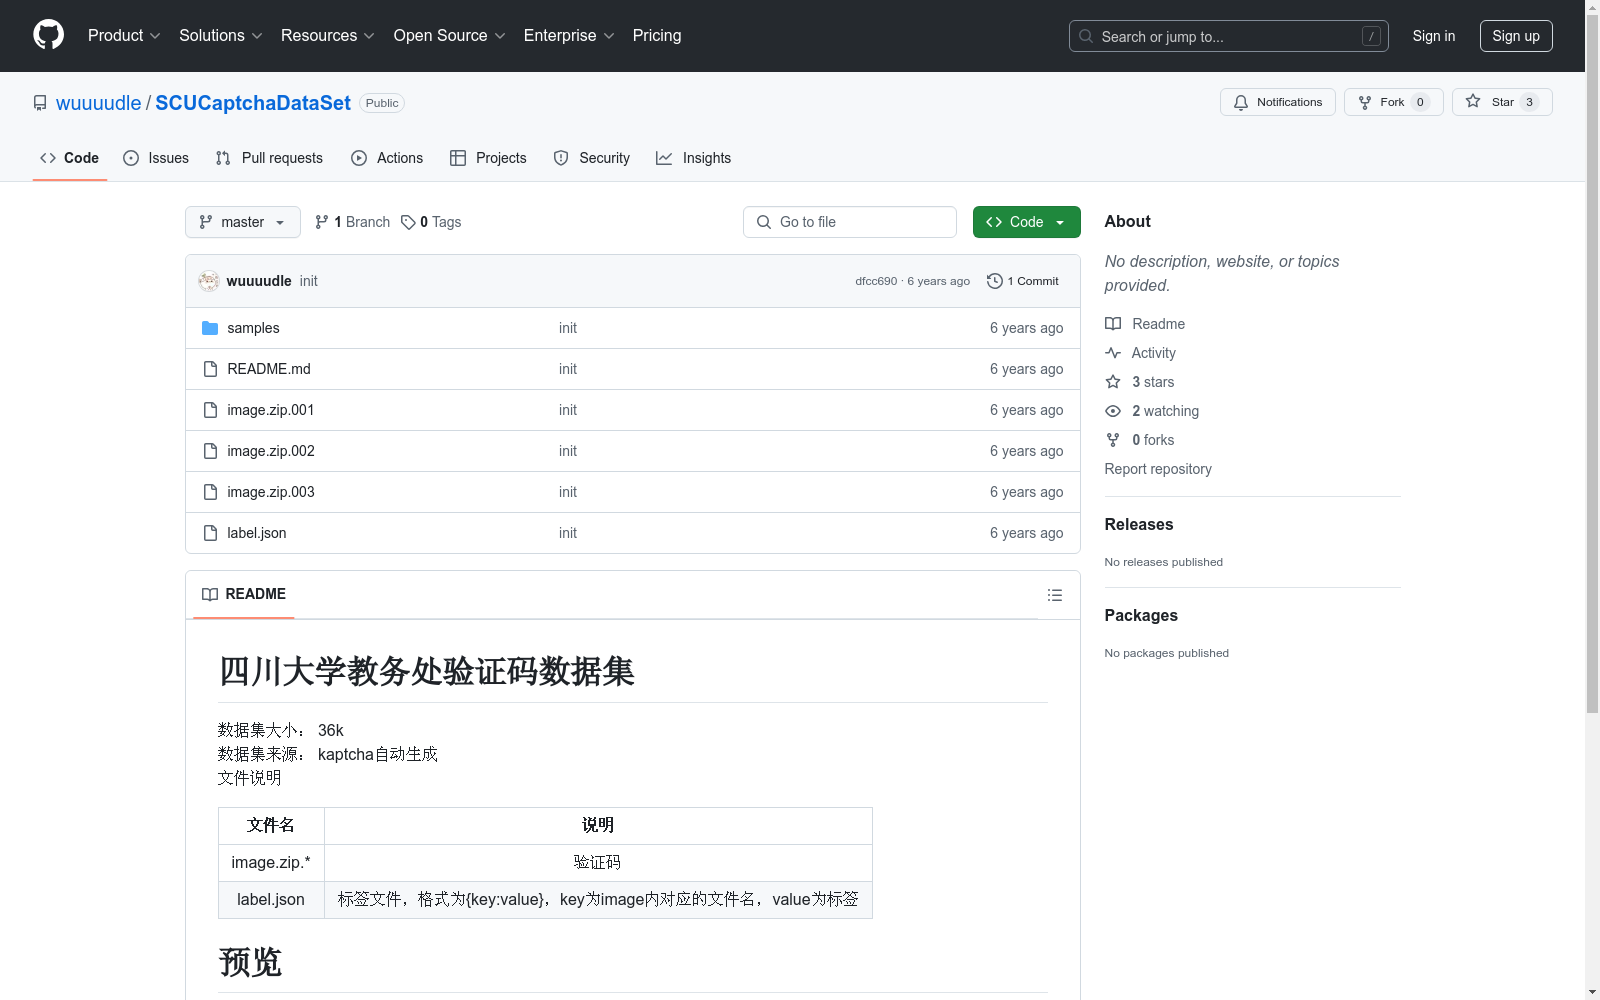The image size is (1600, 1000).
Task: Click the slash shortcut key icon in the search bar
Action: (x=1371, y=36)
